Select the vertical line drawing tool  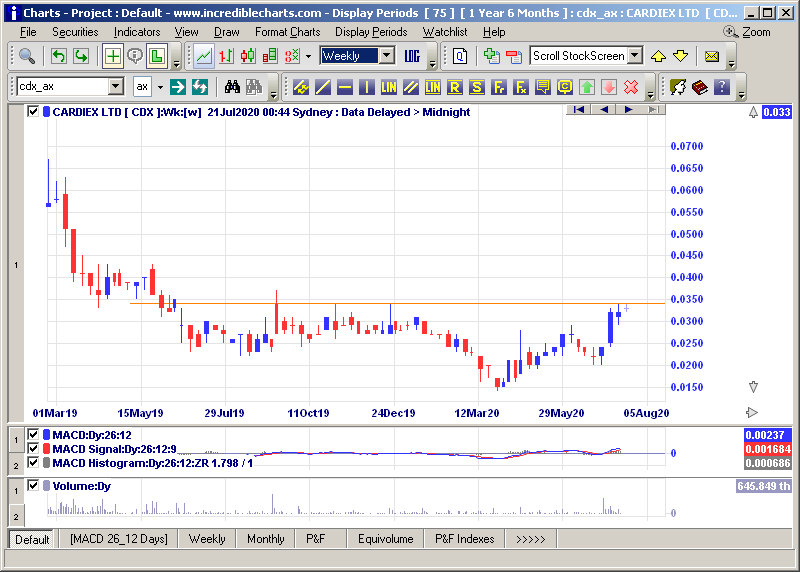(x=367, y=87)
